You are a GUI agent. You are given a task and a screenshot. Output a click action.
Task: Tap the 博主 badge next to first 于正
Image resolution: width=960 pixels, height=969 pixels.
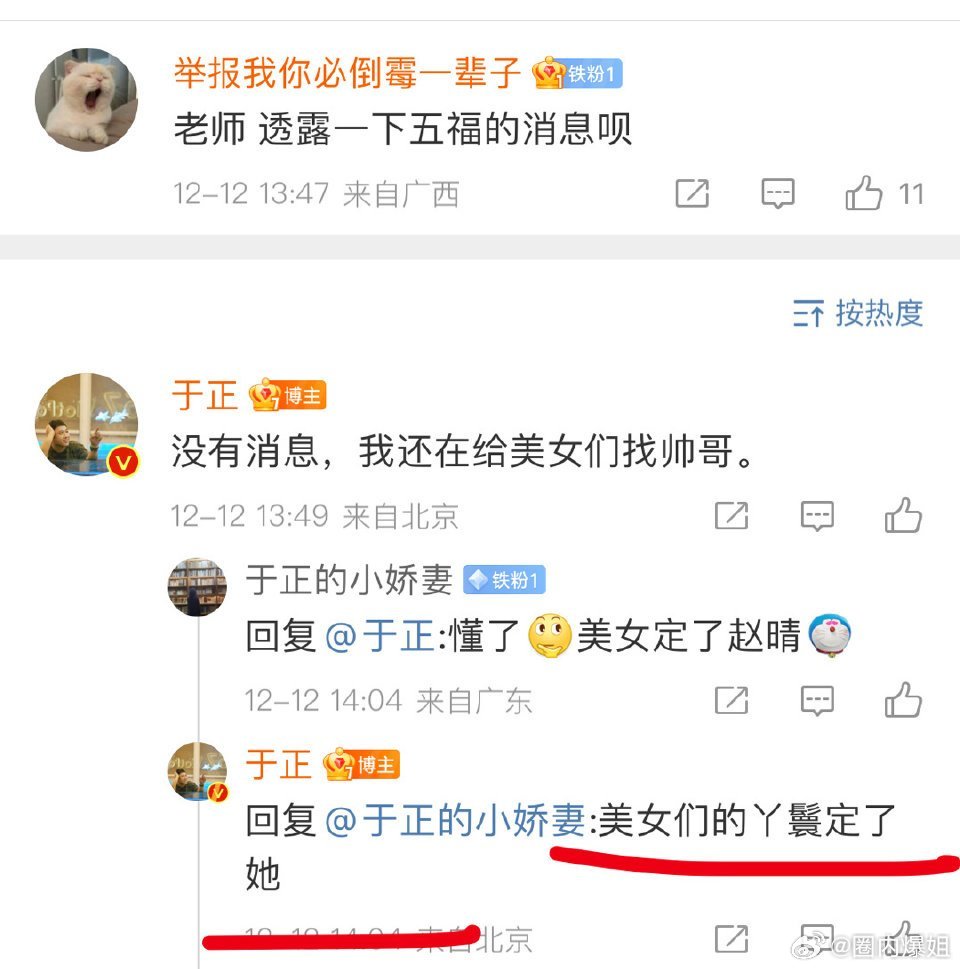[287, 395]
